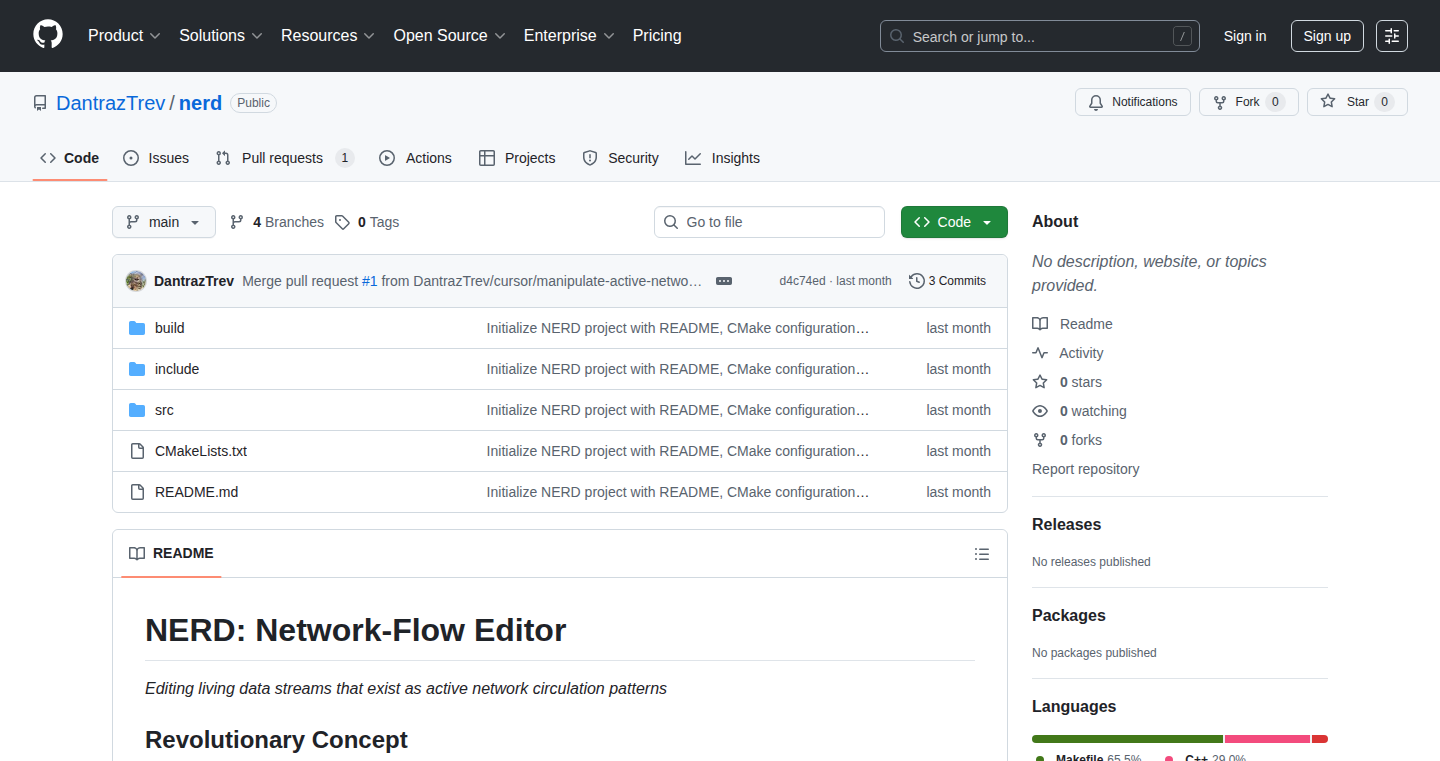The width and height of the screenshot is (1440, 761).
Task: Click the search magnifier icon in header
Action: point(897,37)
